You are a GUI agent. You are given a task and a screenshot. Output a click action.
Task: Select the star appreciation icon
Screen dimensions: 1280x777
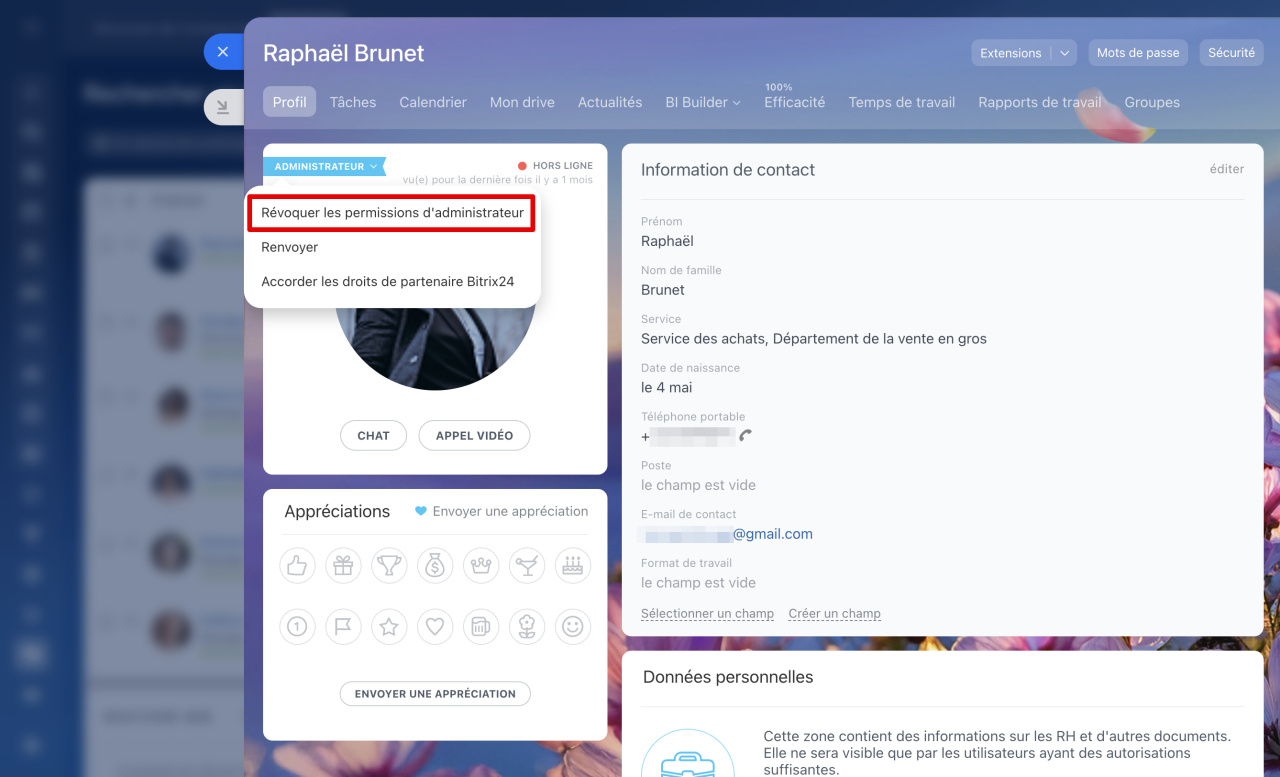point(389,627)
